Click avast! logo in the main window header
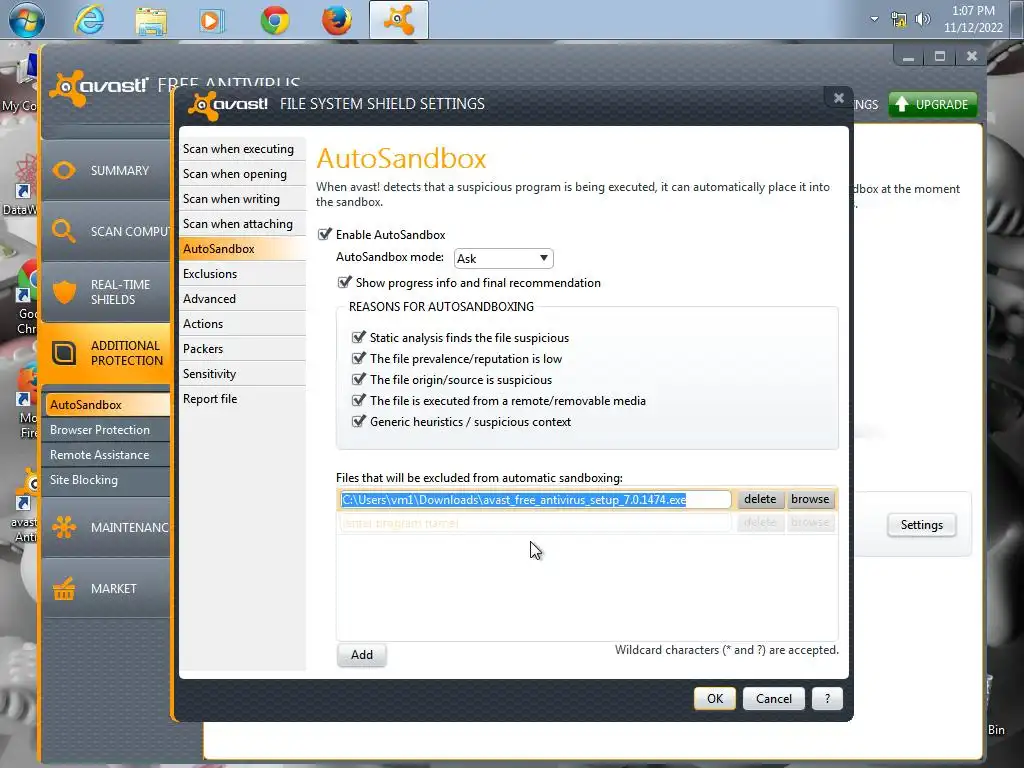Viewport: 1024px width, 768px height. (x=99, y=87)
